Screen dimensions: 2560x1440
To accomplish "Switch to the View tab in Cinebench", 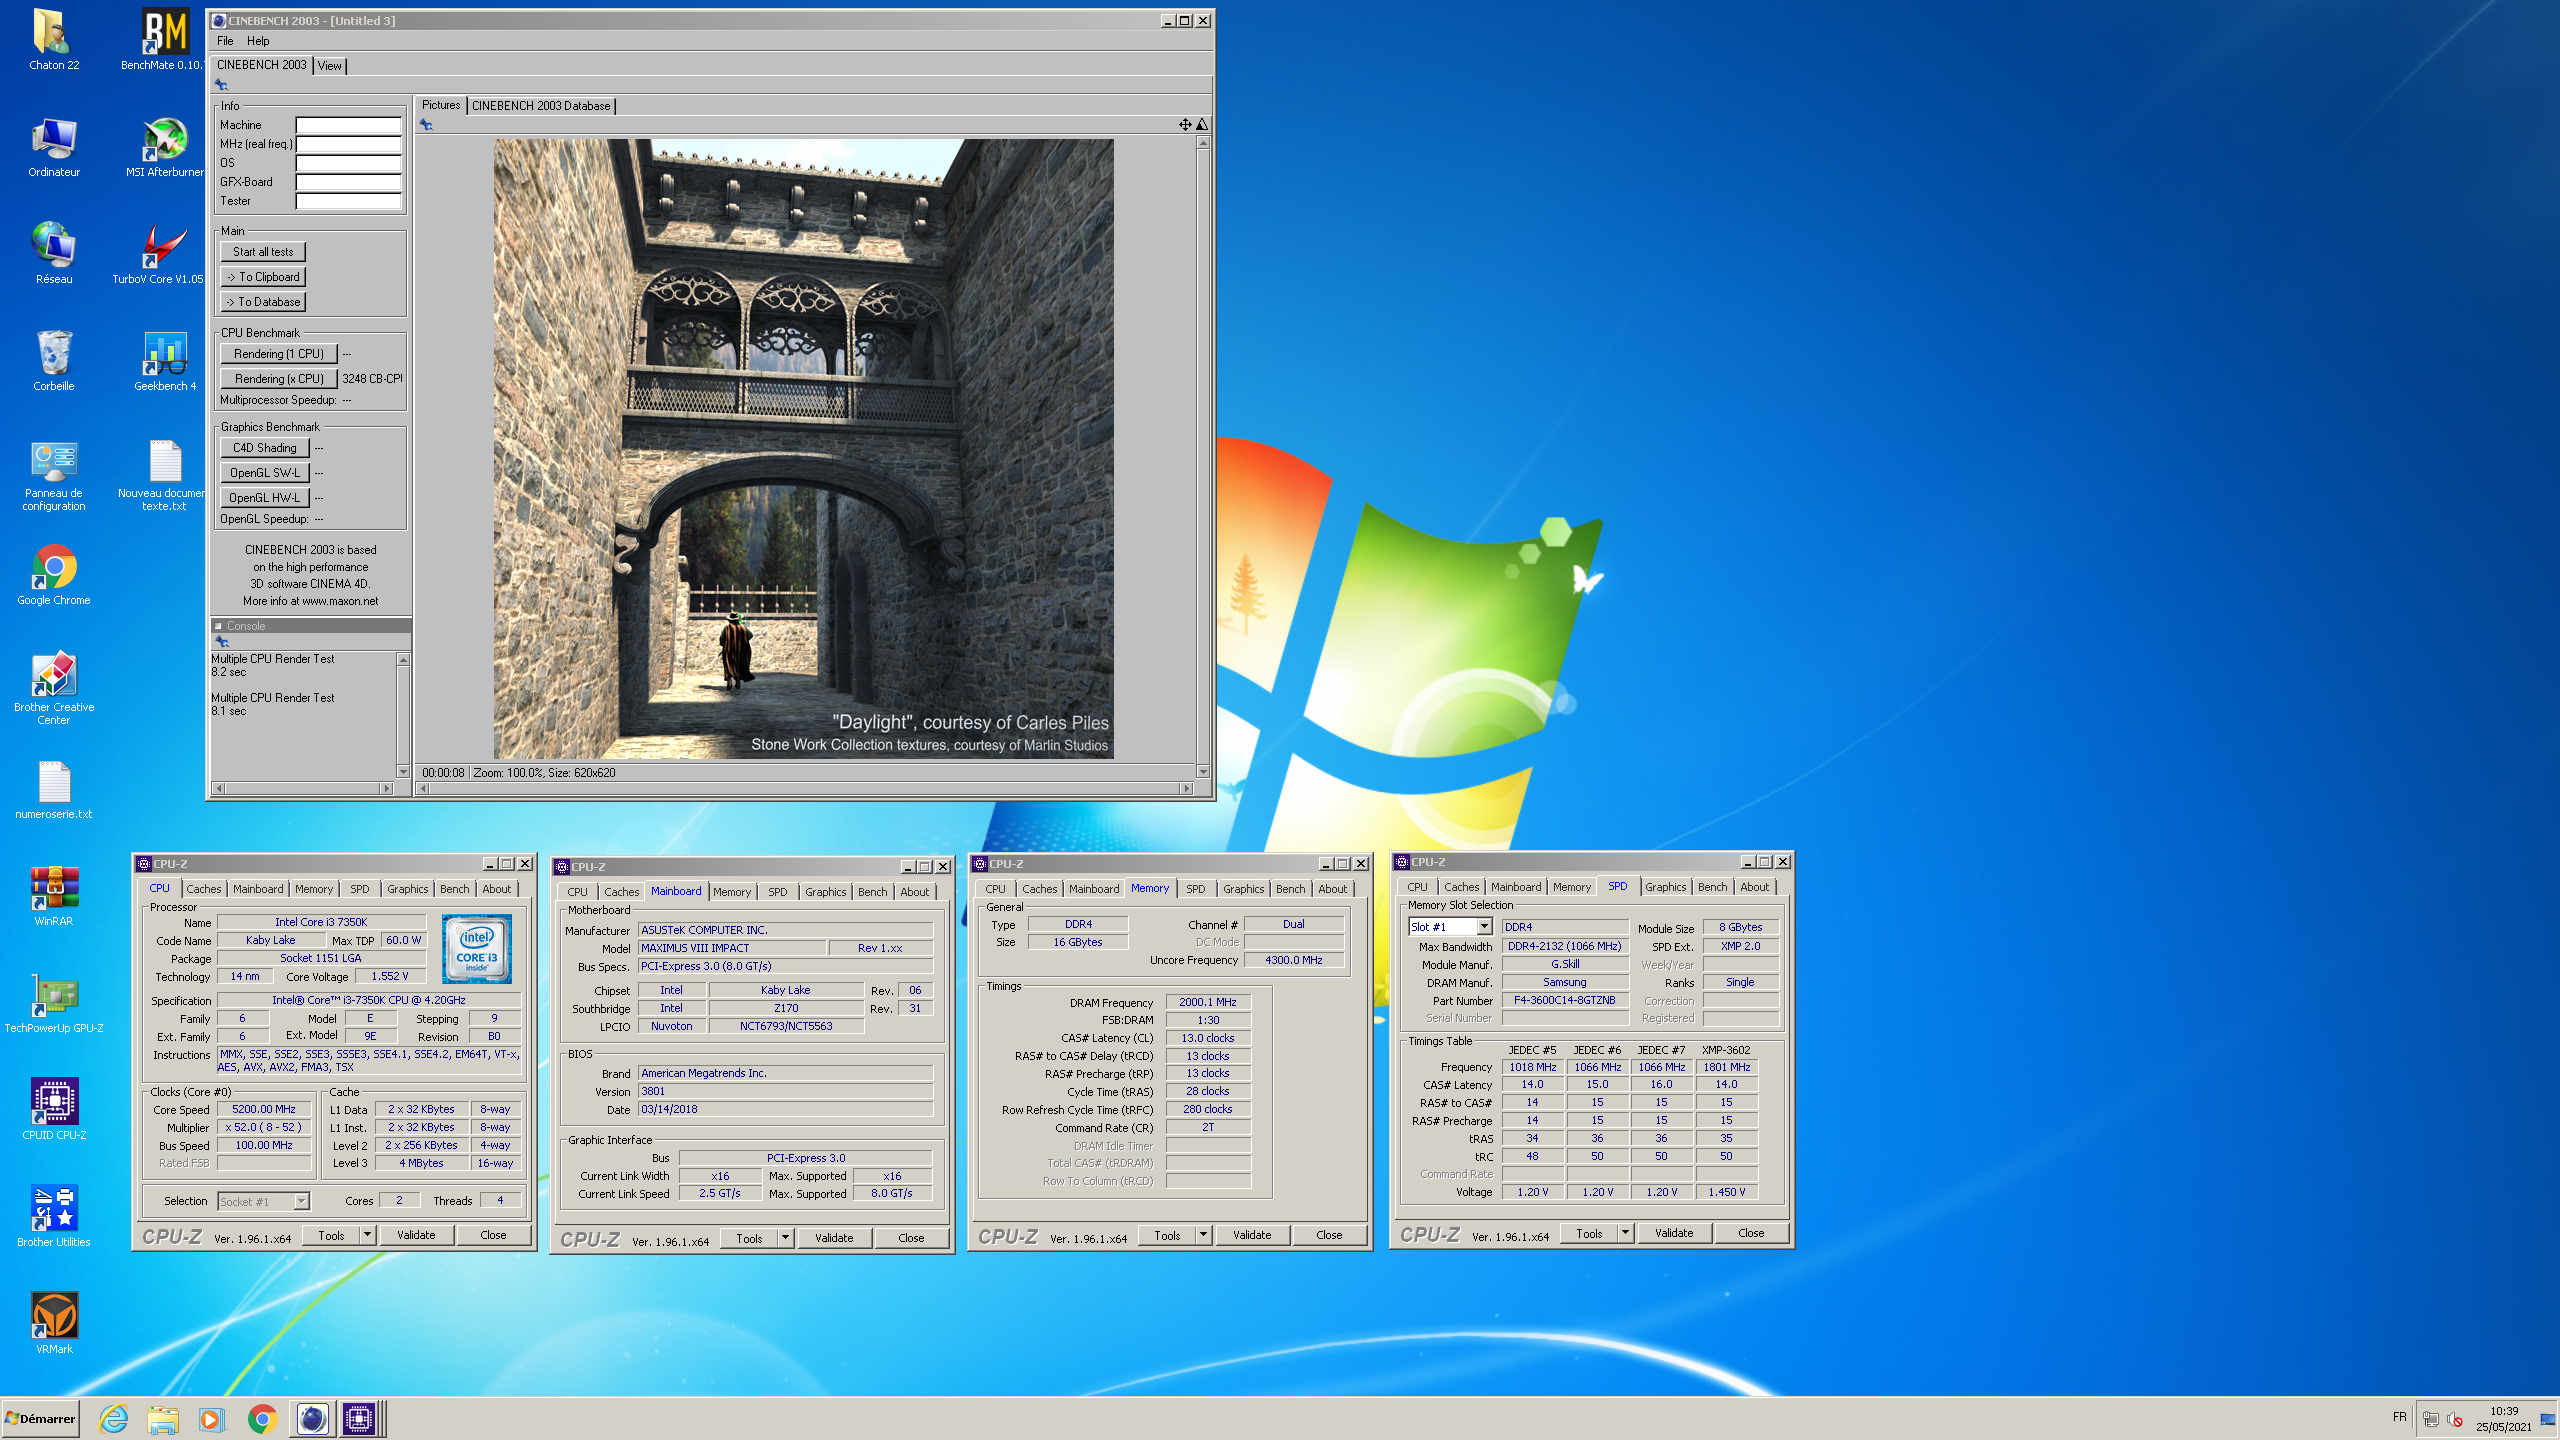I will pyautogui.click(x=330, y=66).
